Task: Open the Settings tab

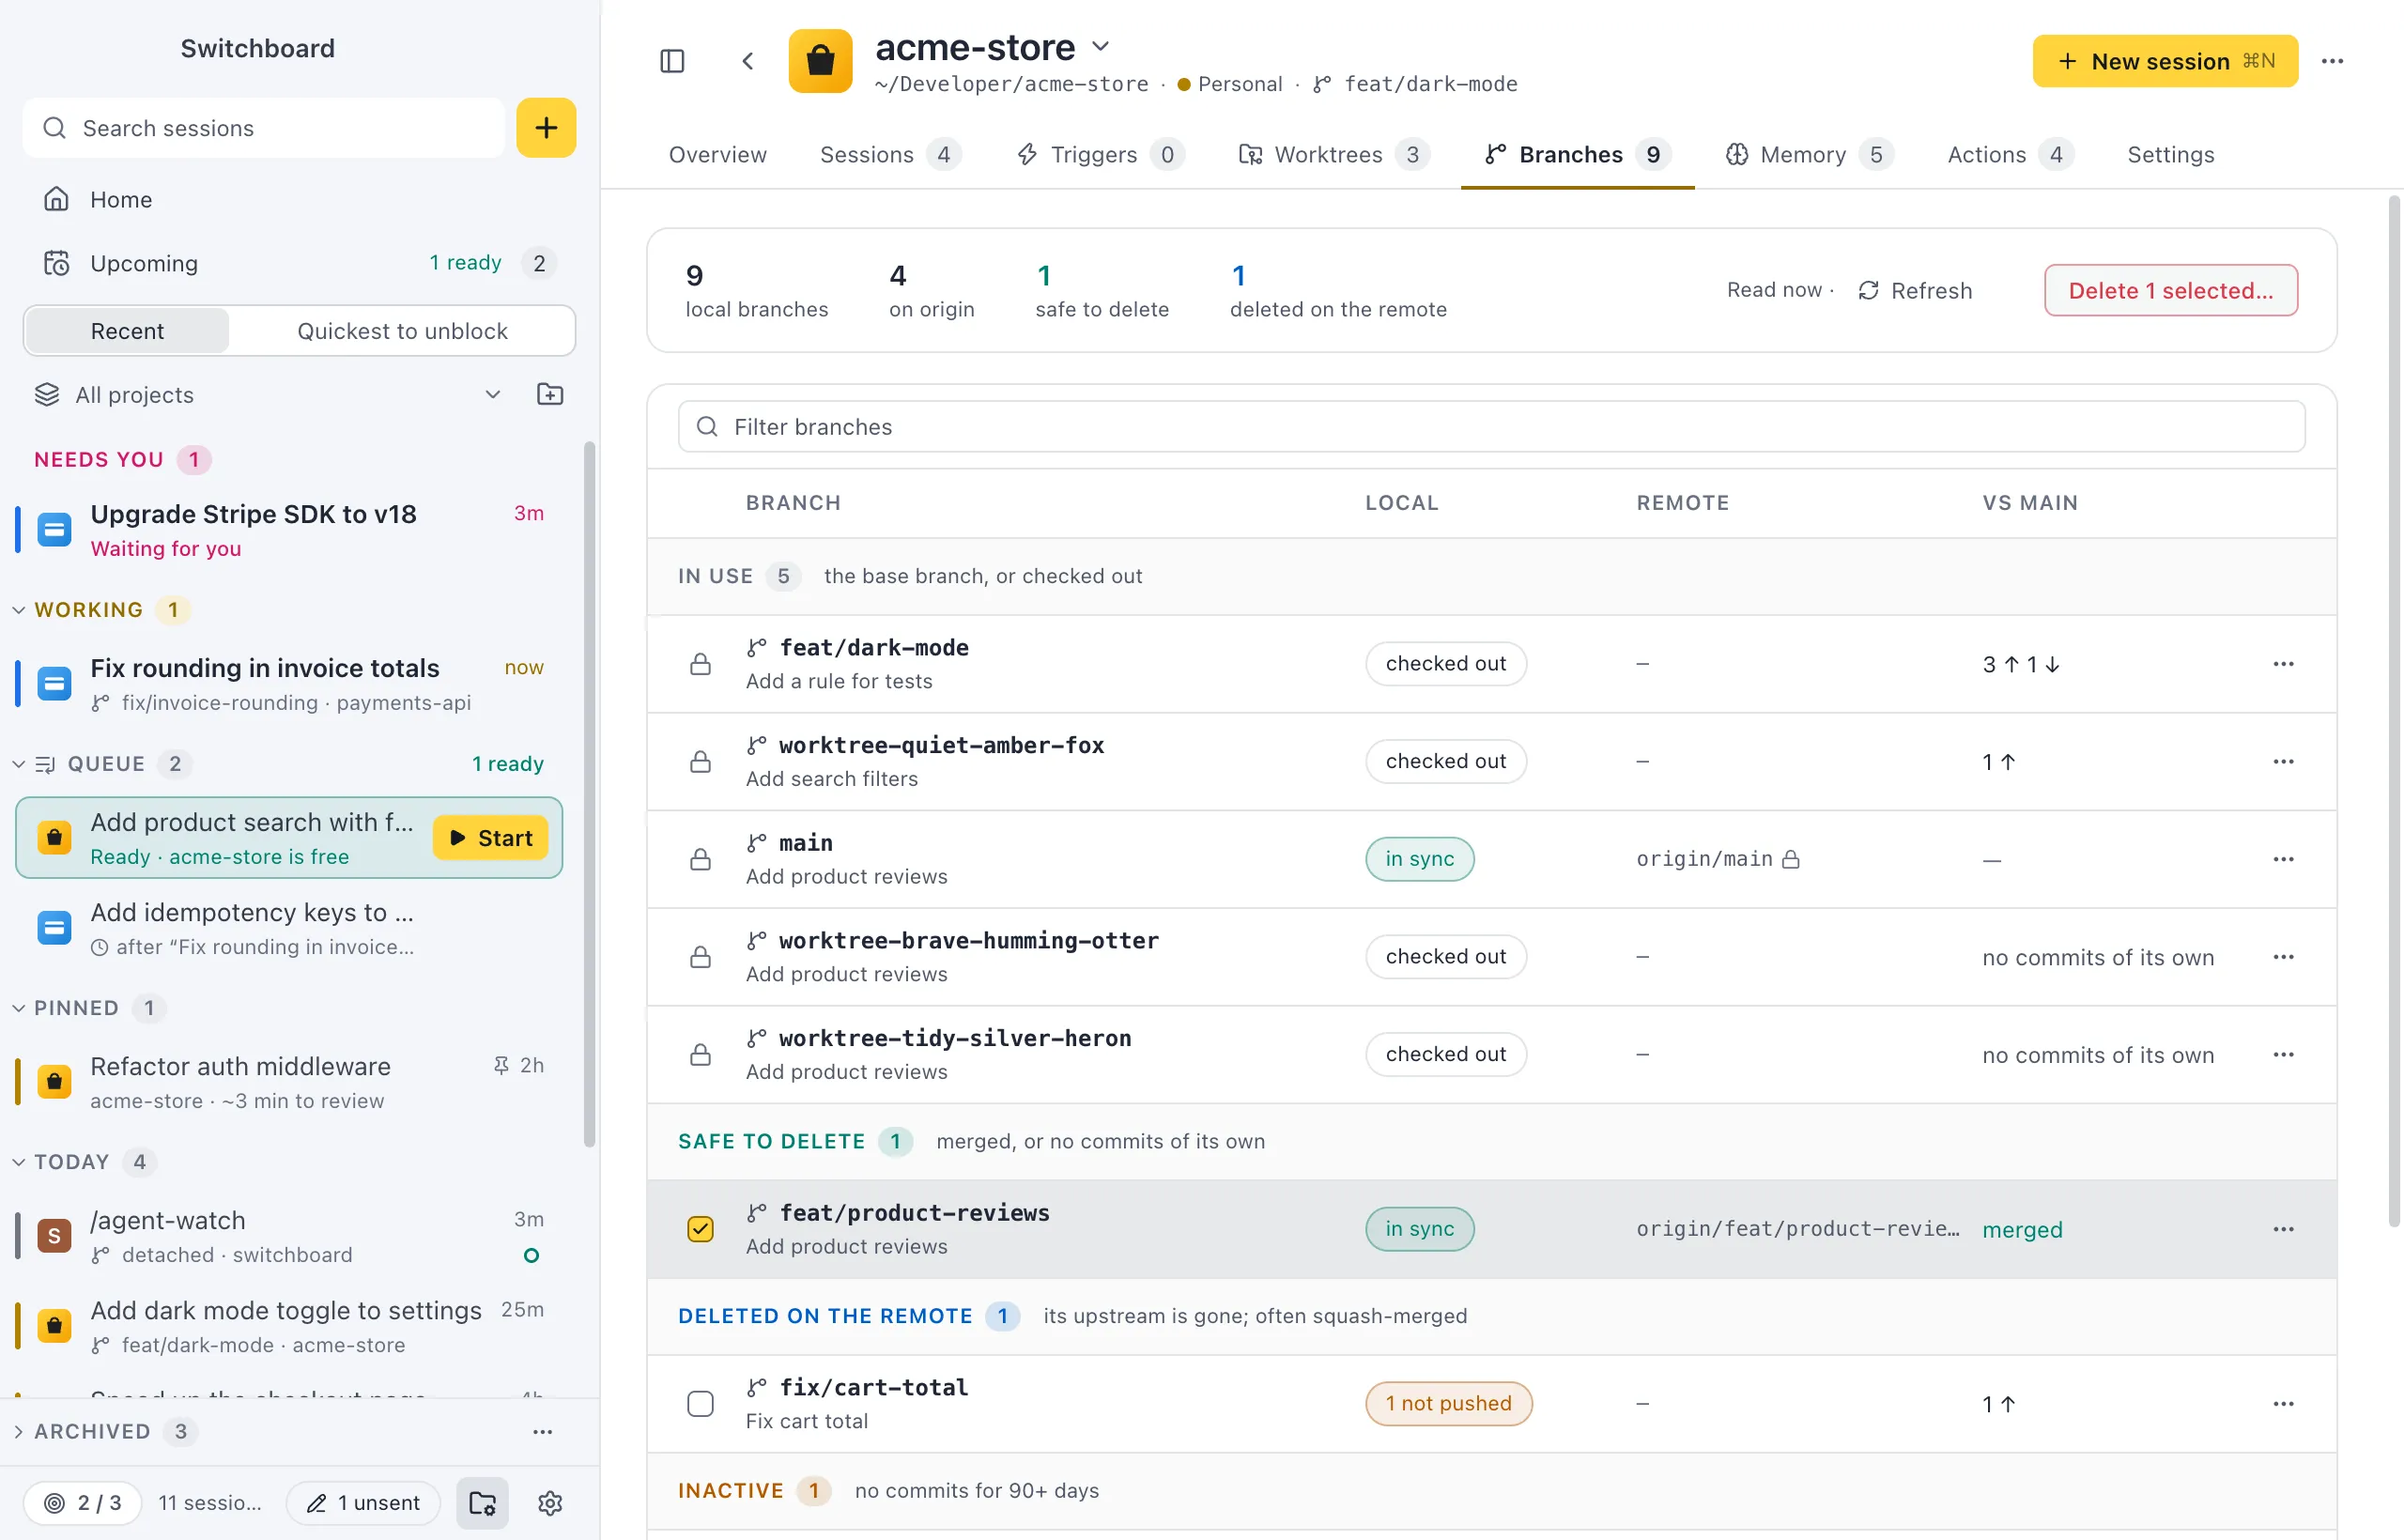Action: (x=2170, y=155)
